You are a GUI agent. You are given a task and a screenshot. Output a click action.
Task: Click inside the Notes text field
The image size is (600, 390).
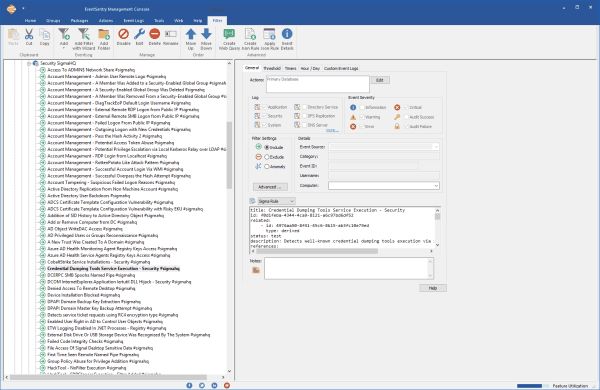click(349, 268)
